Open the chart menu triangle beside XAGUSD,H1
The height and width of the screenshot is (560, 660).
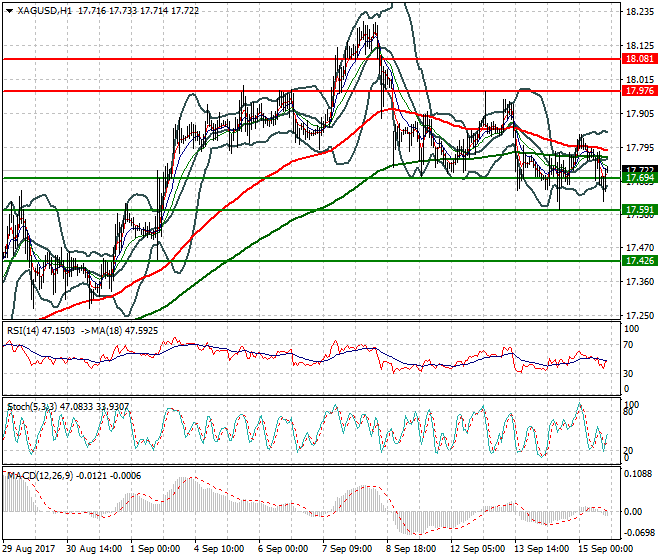click(9, 11)
